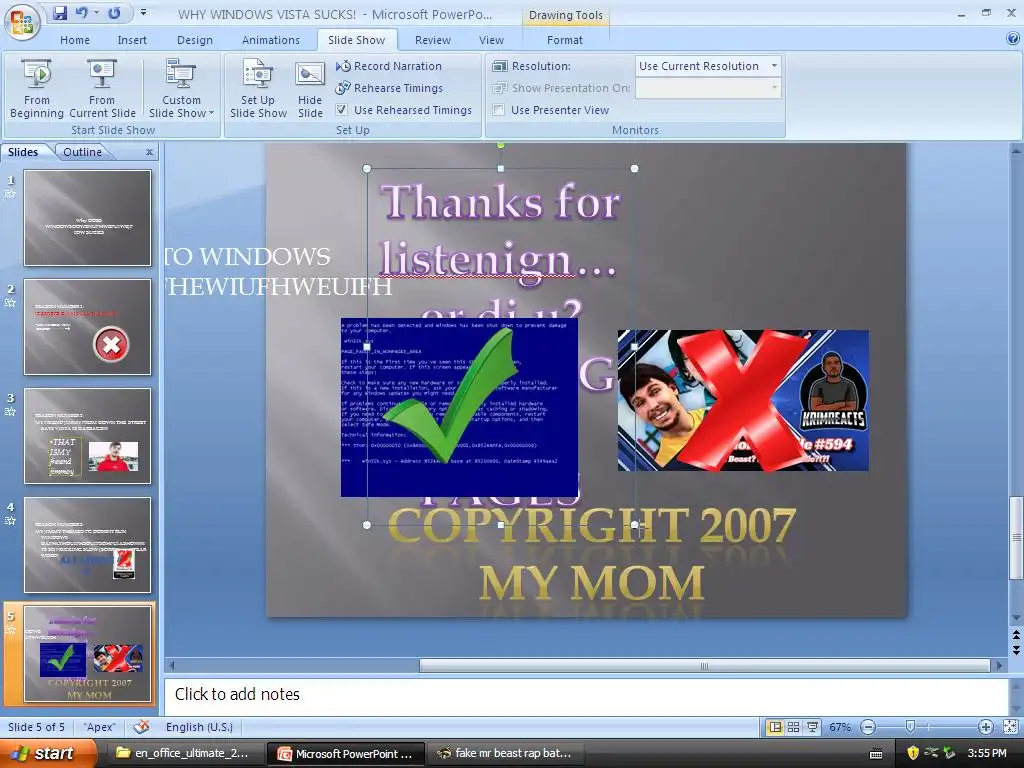
Task: Click the MY MOM text on slide
Action: [591, 583]
